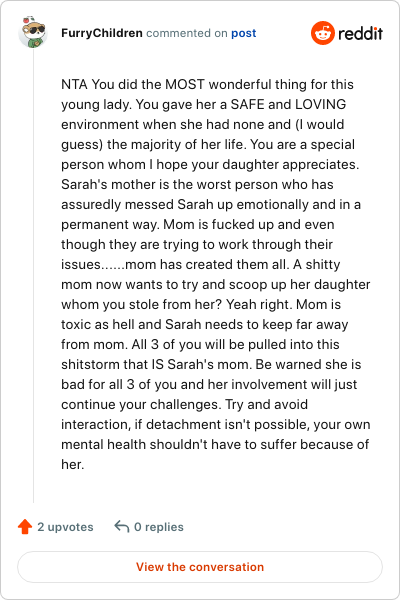400x600 pixels.
Task: Click the 'commented on' gray text
Action: coord(187,33)
